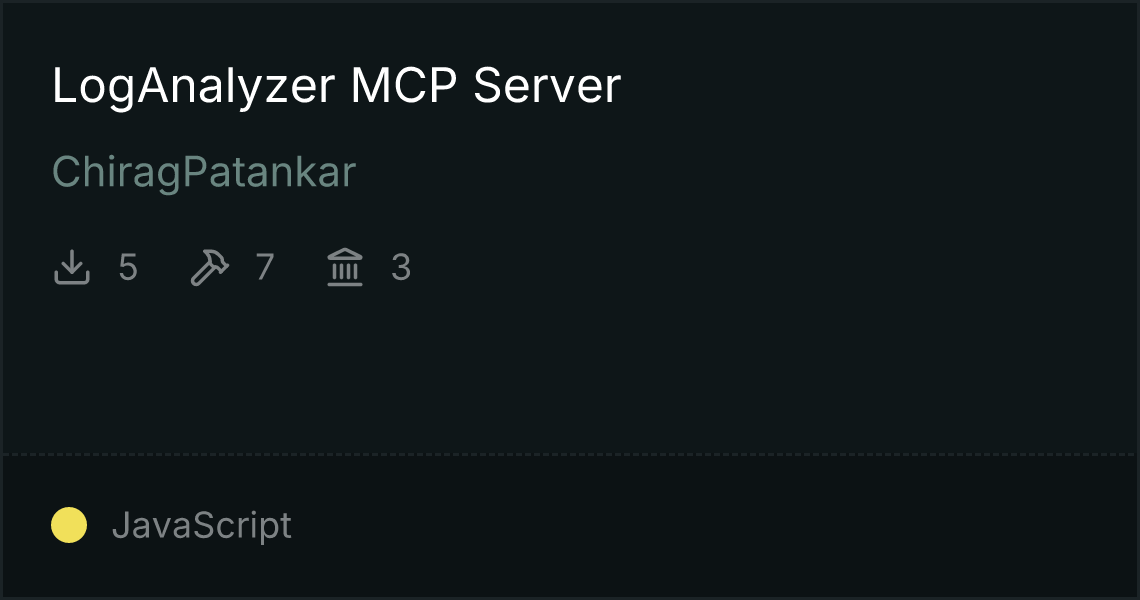The width and height of the screenshot is (1140, 600).
Task: Click the empty footer area beside JavaScript
Action: 712,526
